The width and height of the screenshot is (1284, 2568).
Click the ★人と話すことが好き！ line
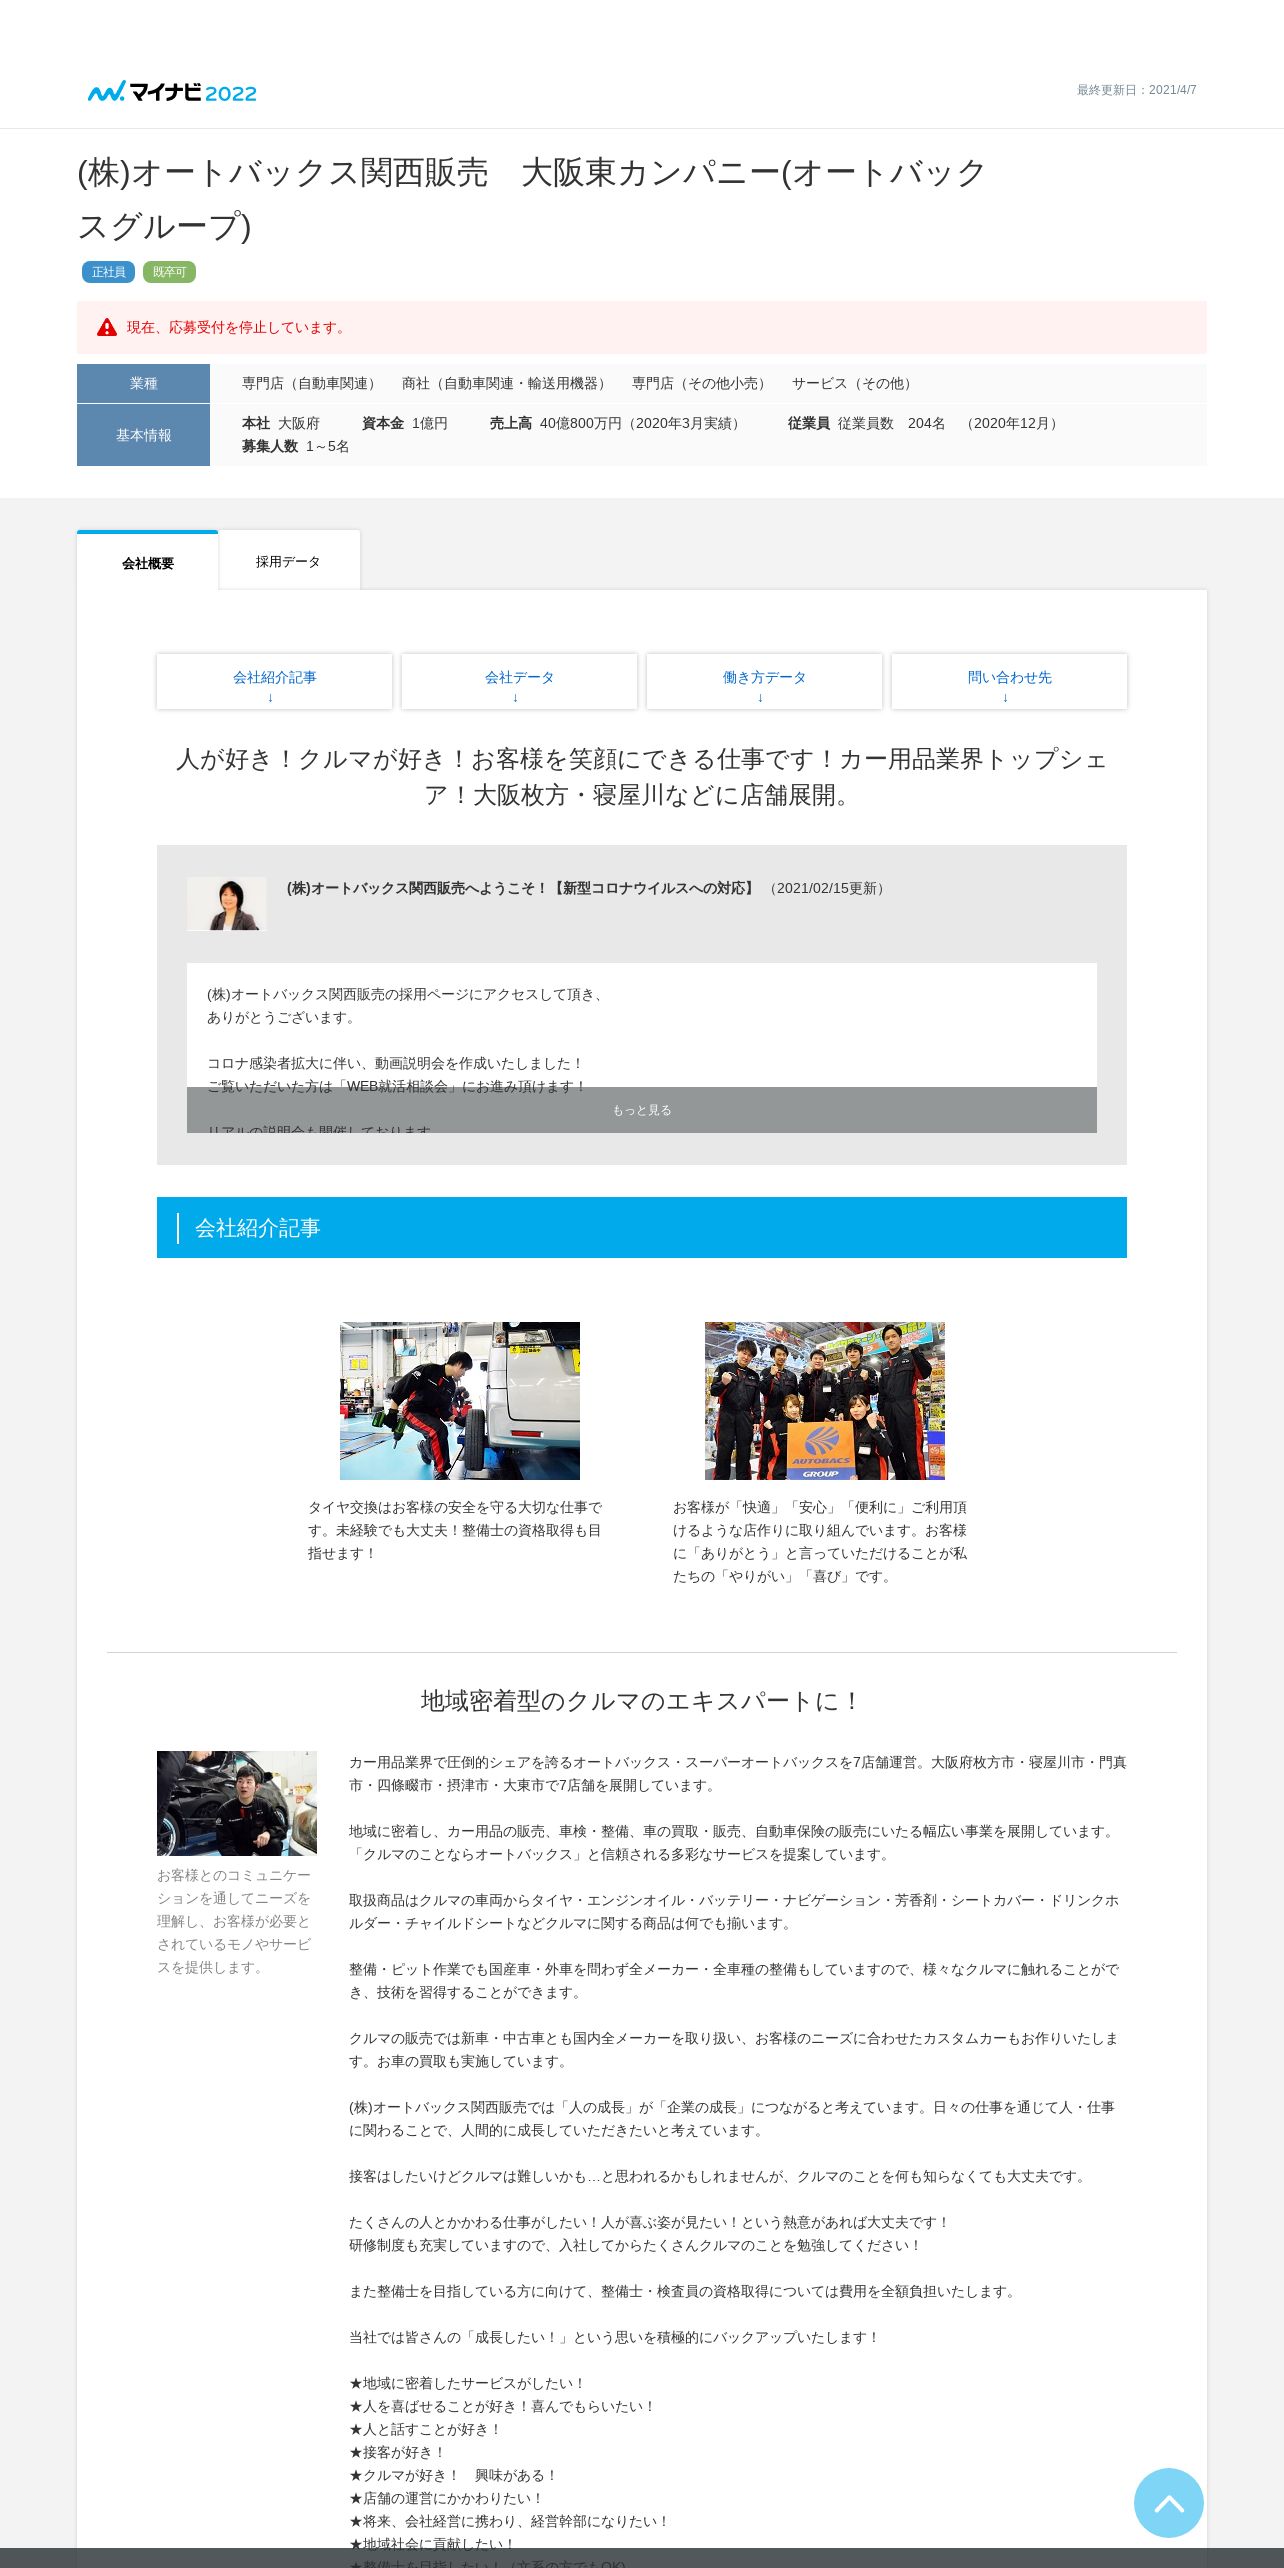425,2429
